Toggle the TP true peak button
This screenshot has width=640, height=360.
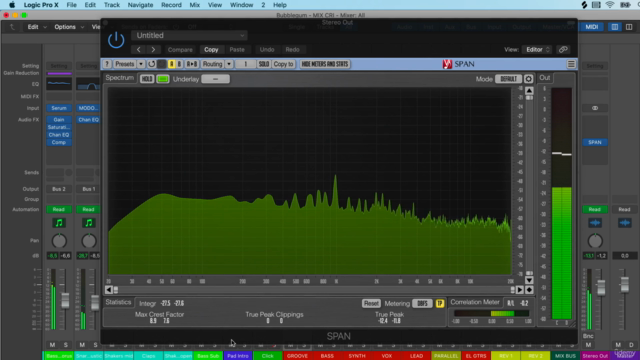point(440,303)
